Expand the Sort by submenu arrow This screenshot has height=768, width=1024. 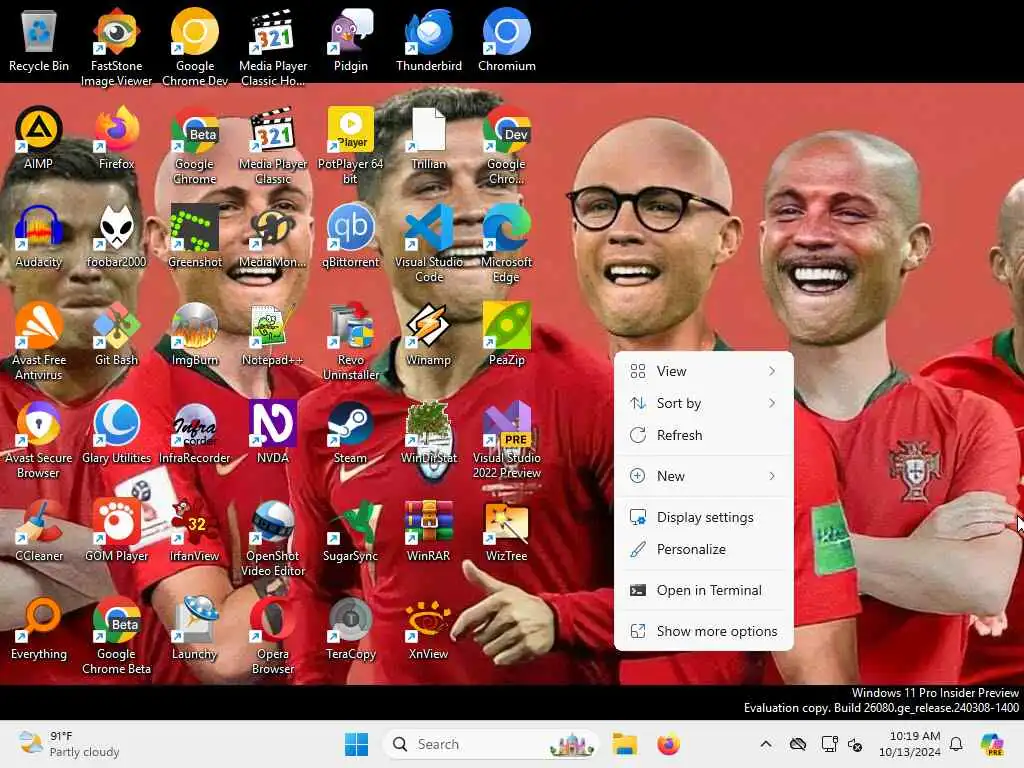click(772, 403)
